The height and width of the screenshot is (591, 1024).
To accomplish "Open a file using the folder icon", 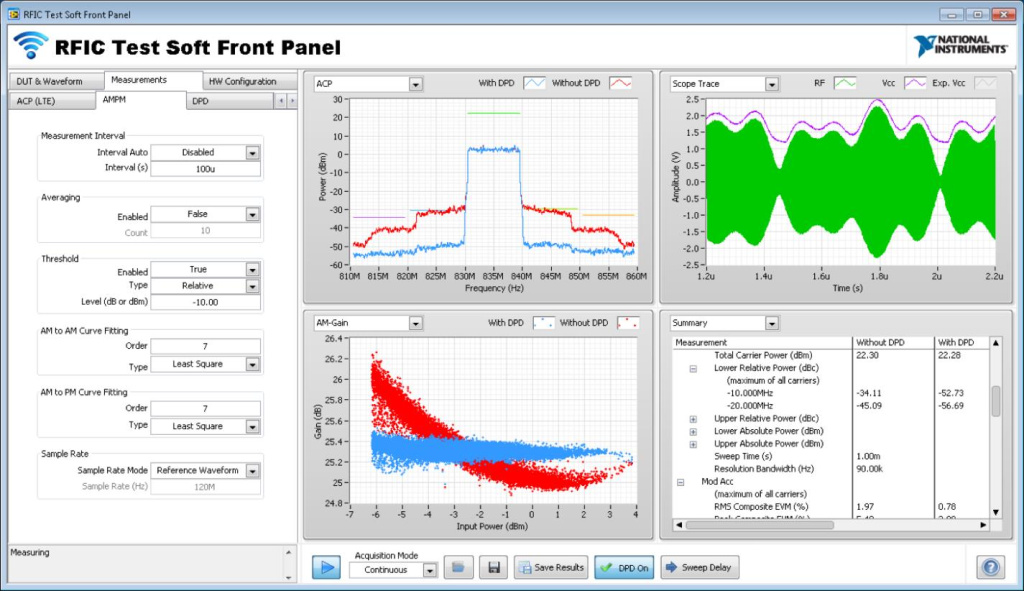I will click(x=458, y=567).
